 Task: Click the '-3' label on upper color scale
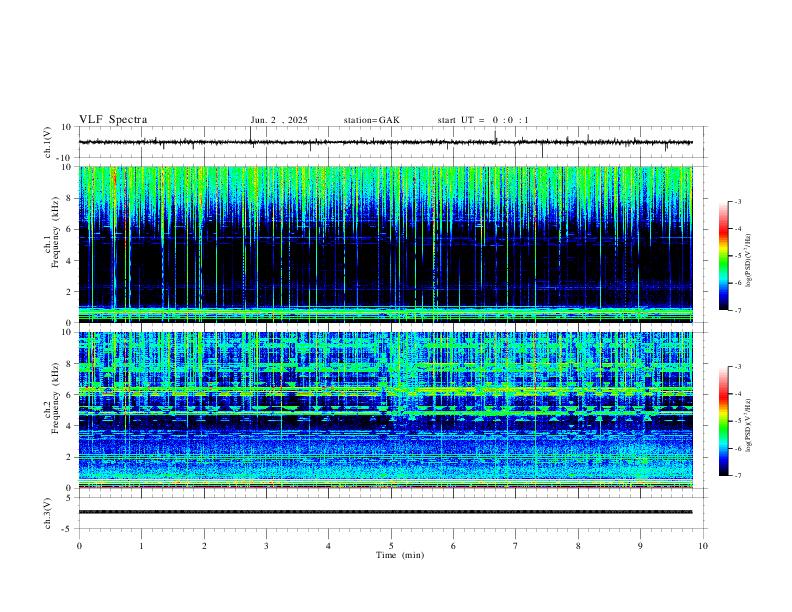tap(737, 201)
